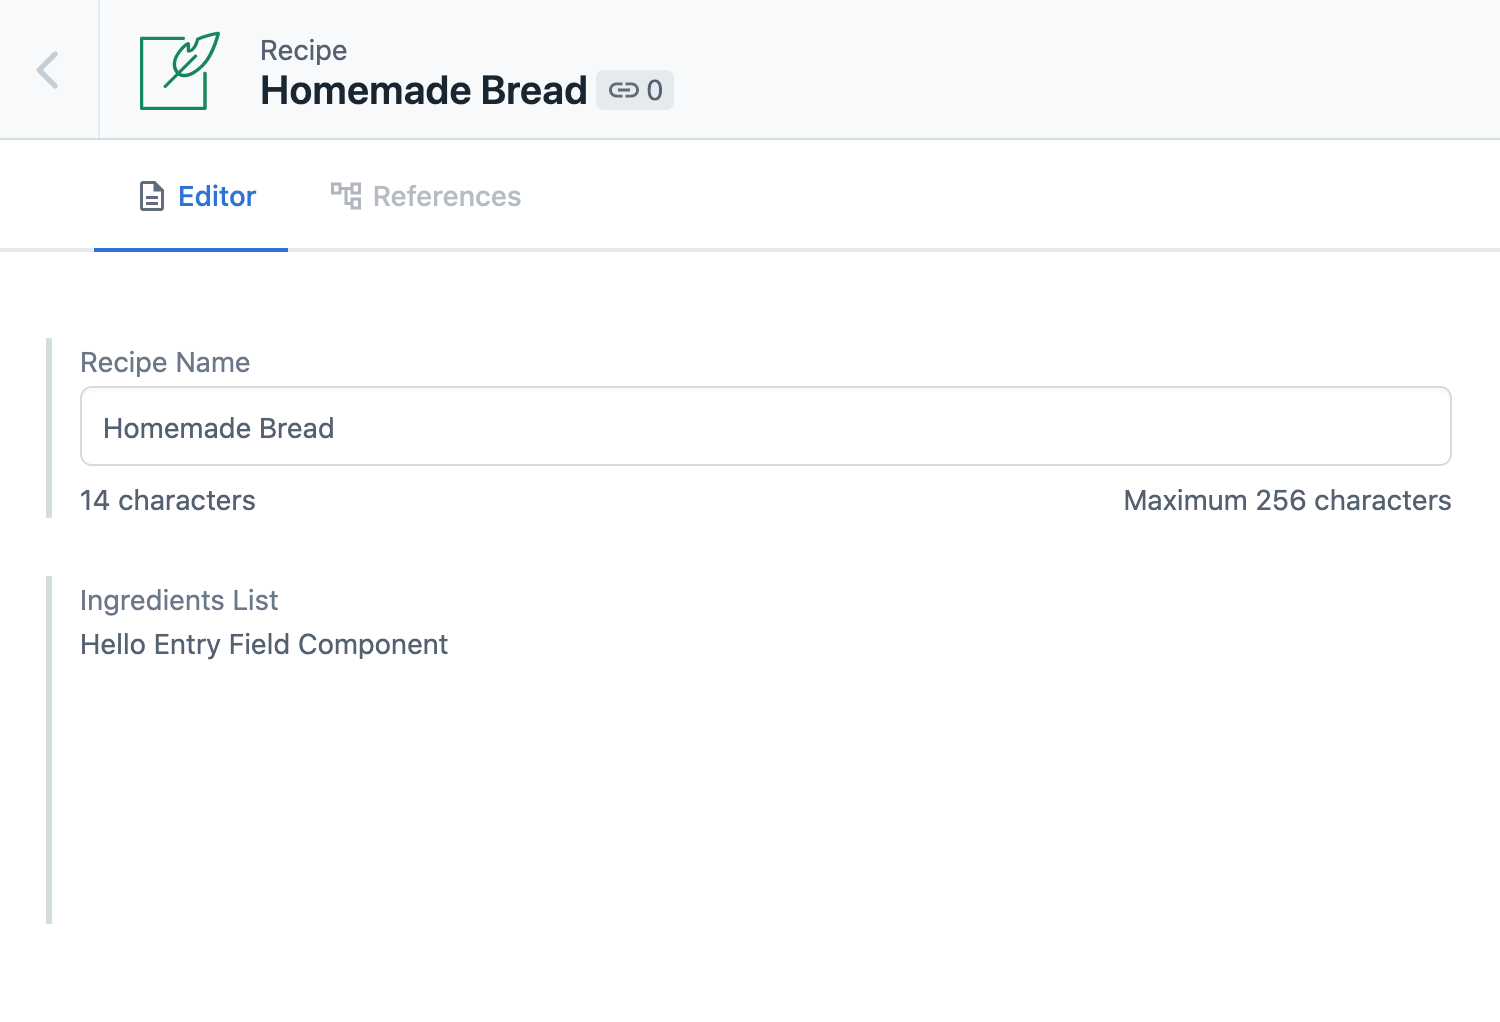Viewport: 1500px width, 1022px height.
Task: Click the Ingredients List field label
Action: pyautogui.click(x=179, y=600)
